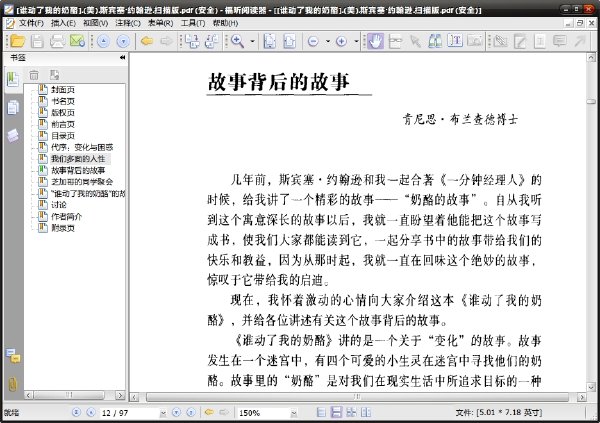
Task: Select the Text Select tool
Action: click(455, 41)
